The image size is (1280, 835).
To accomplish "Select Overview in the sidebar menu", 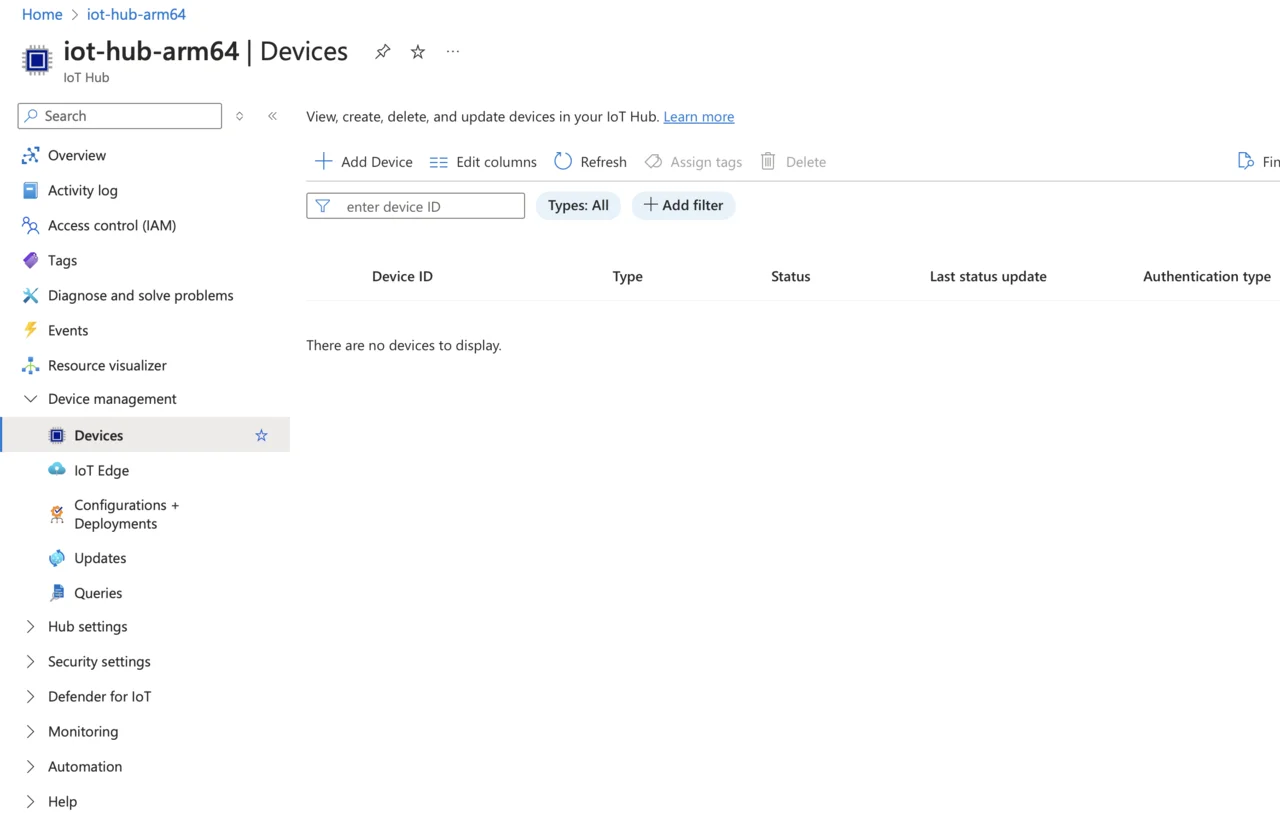I will pyautogui.click(x=77, y=155).
